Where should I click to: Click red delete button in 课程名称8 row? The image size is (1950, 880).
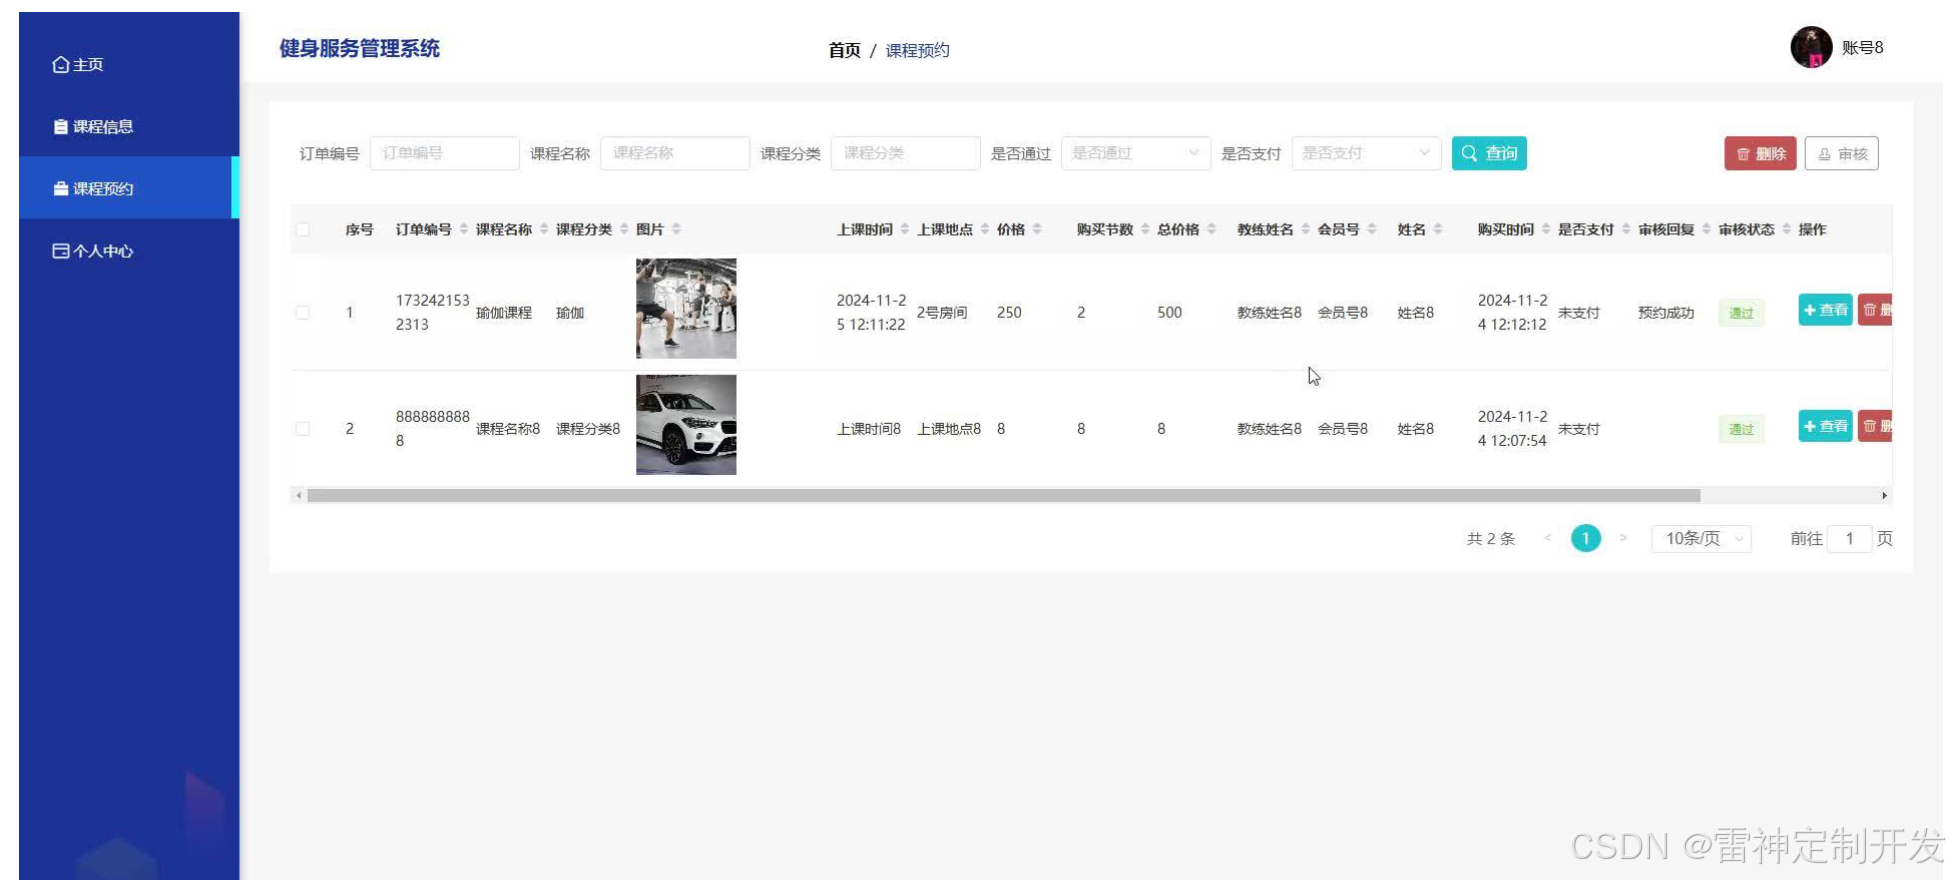click(1875, 426)
